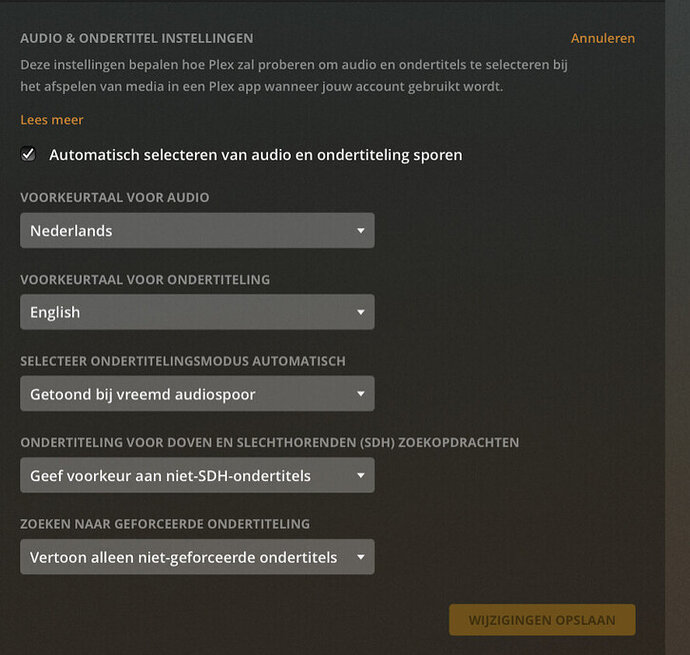The height and width of the screenshot is (655, 690).
Task: Click the arrow icon beside 'Getoond bij vreemd audiospoor'
Action: coord(361,395)
